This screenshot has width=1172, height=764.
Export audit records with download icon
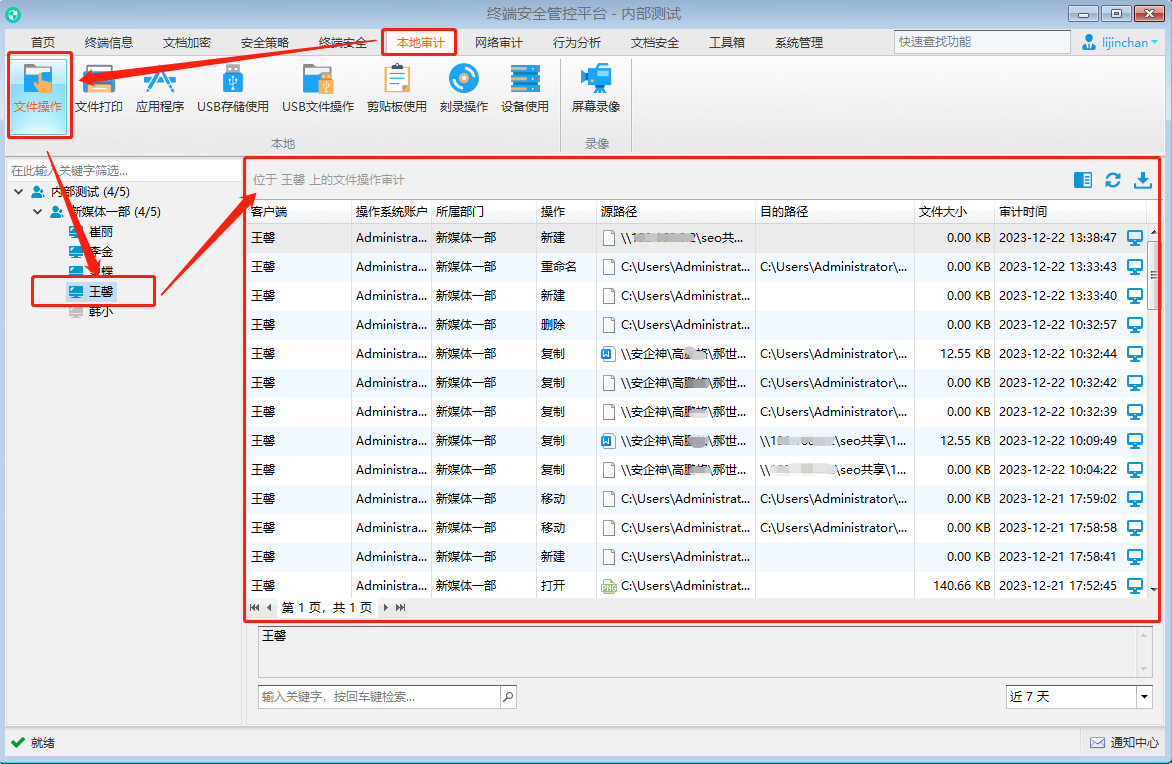click(1143, 180)
